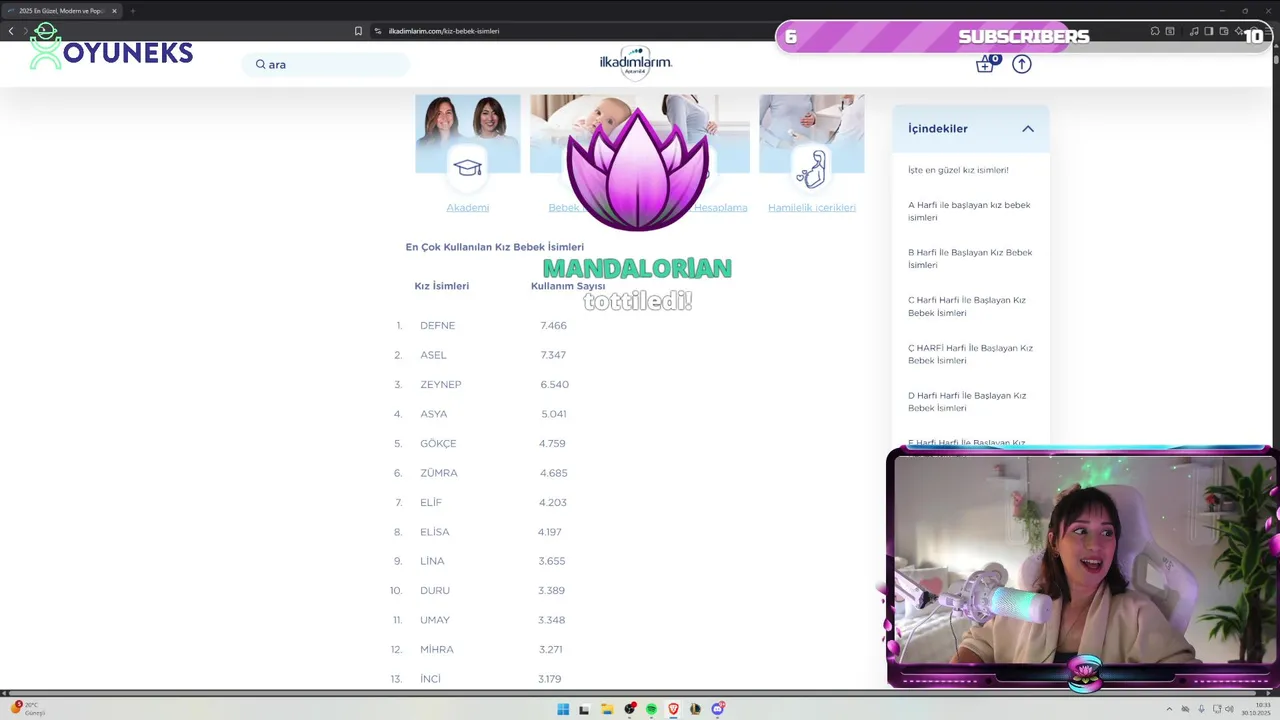Jump to 'B Harfi İle Başlayan Kız Bebek İsimleri'
The height and width of the screenshot is (720, 1280).
click(x=970, y=259)
